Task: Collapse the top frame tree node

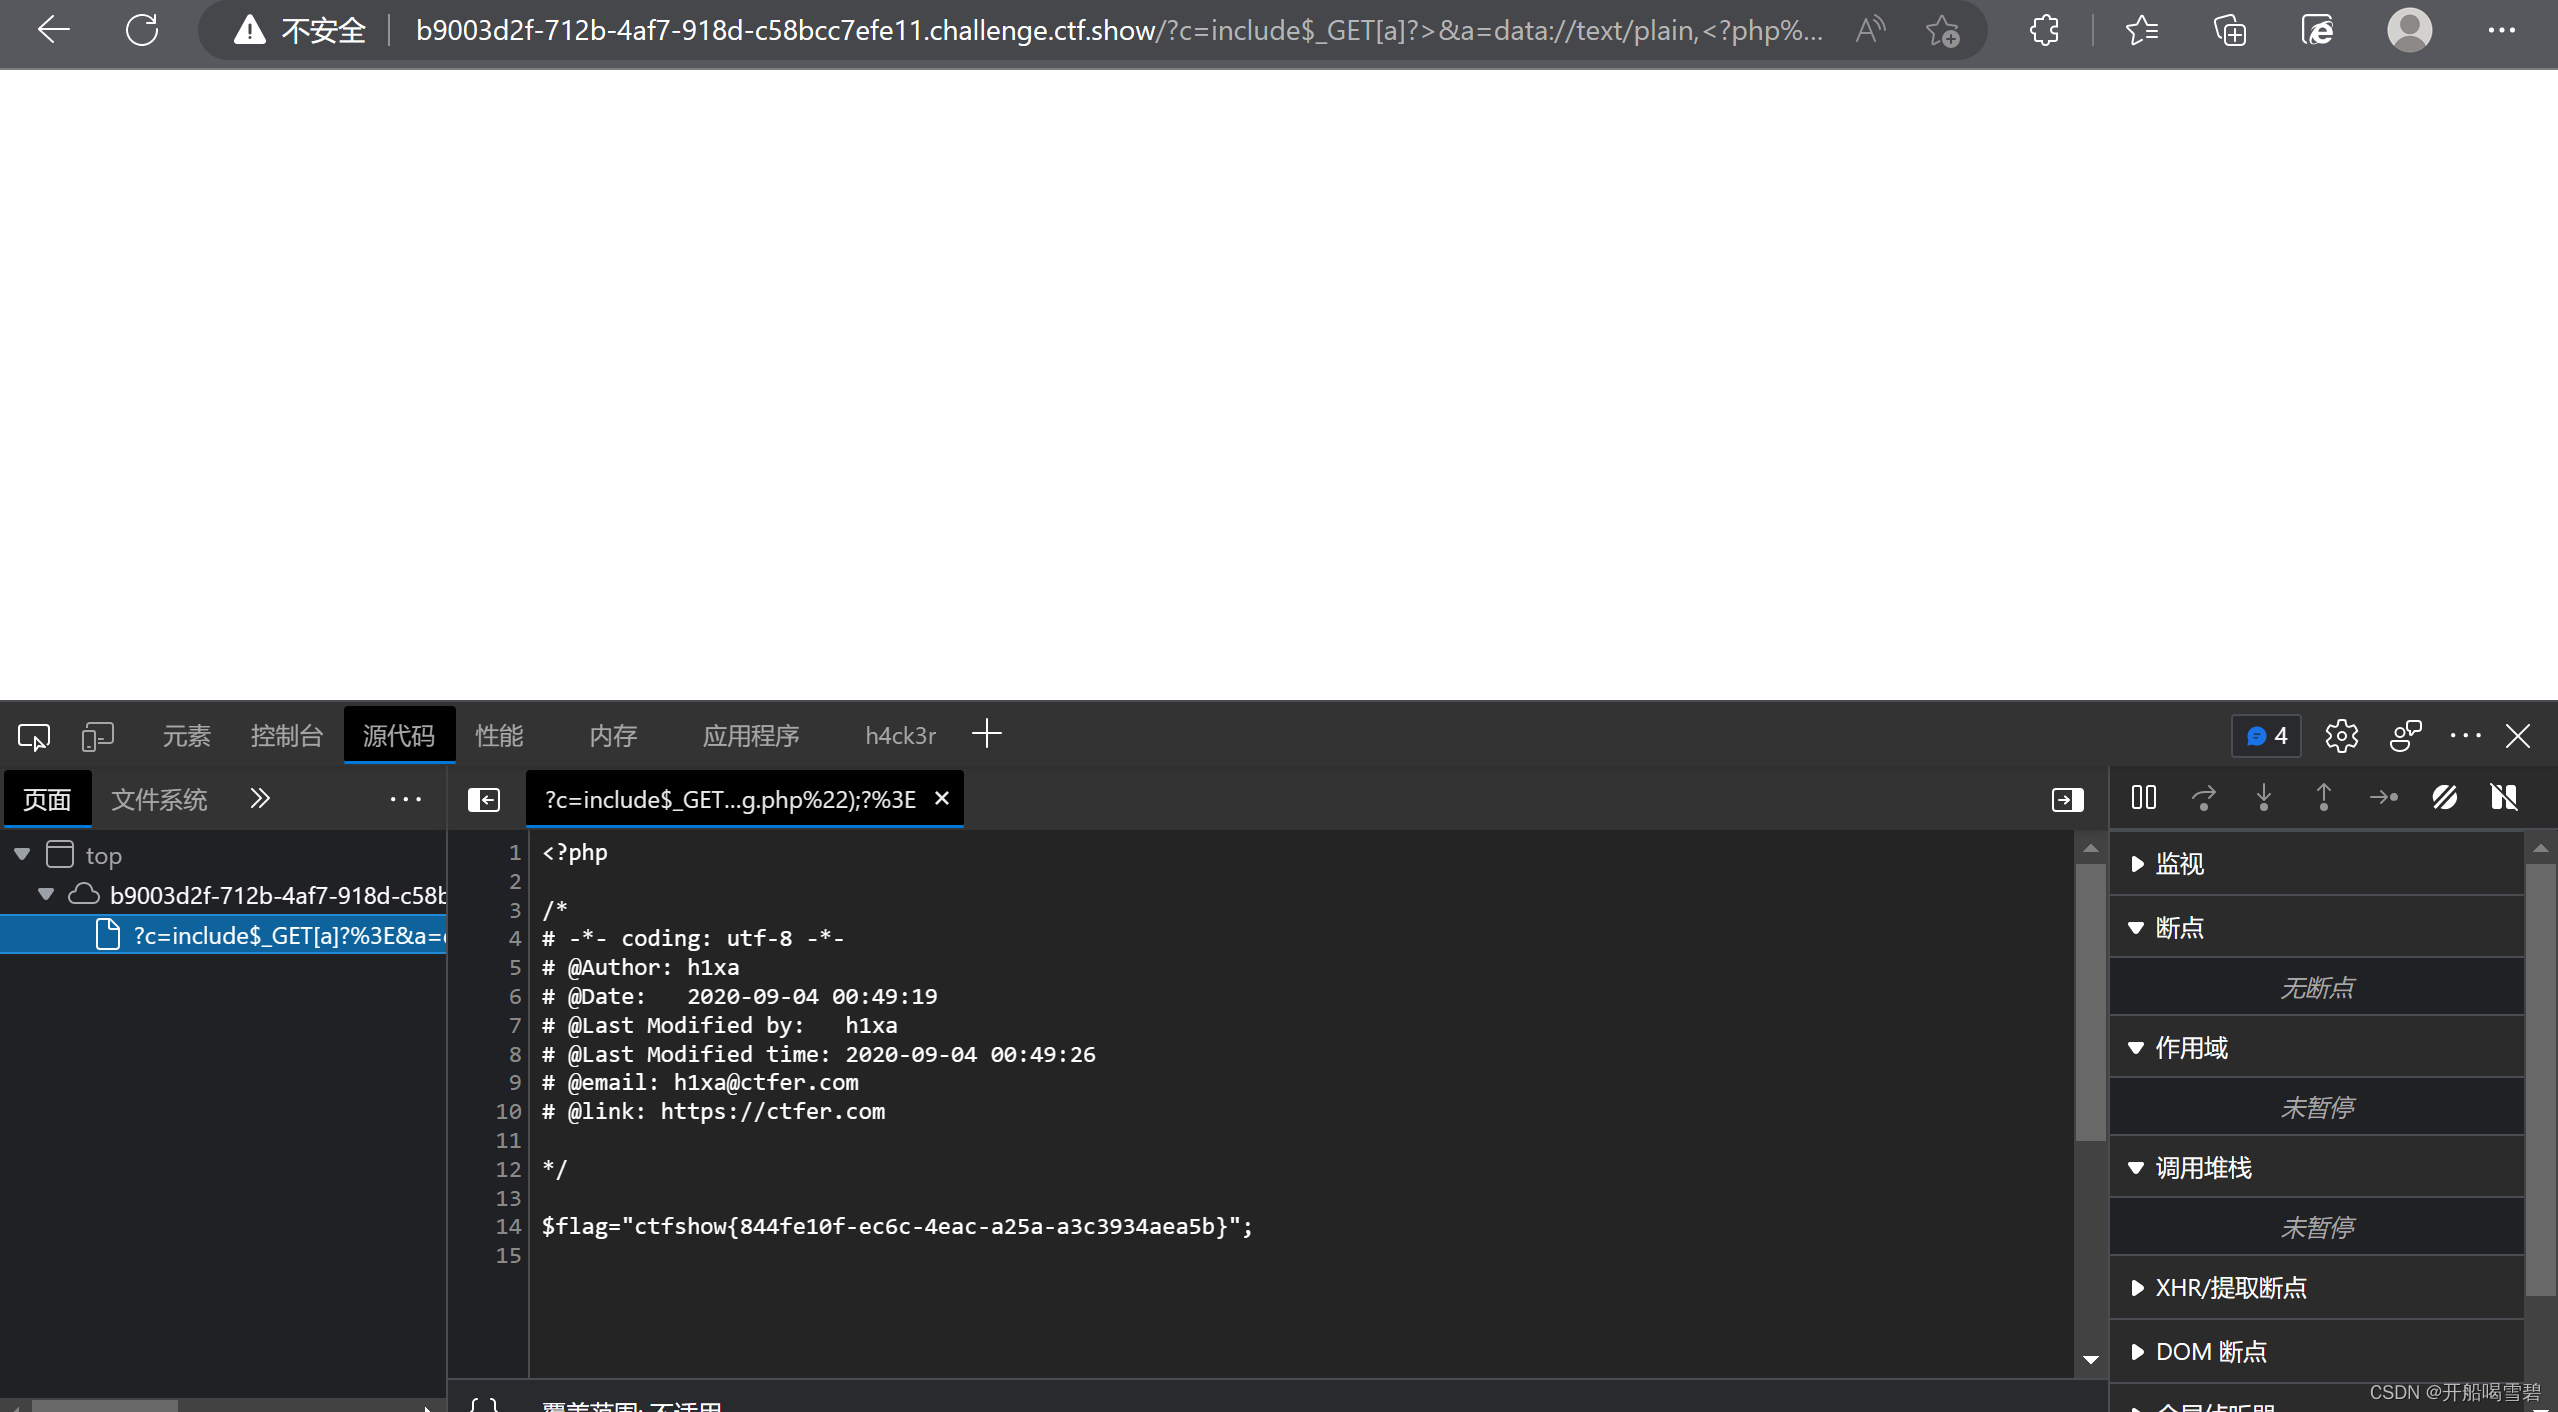Action: pyautogui.click(x=22, y=855)
